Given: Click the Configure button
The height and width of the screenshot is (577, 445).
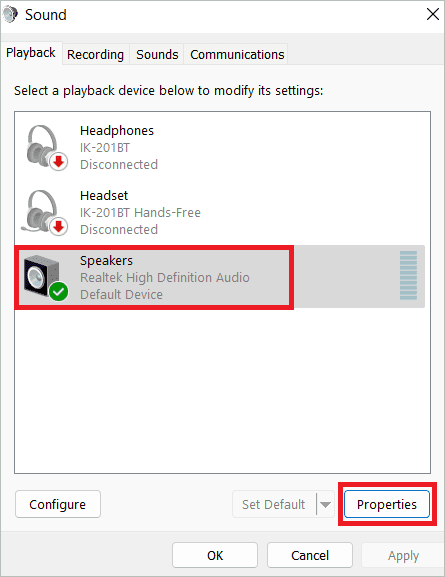Looking at the screenshot, I should [58, 504].
